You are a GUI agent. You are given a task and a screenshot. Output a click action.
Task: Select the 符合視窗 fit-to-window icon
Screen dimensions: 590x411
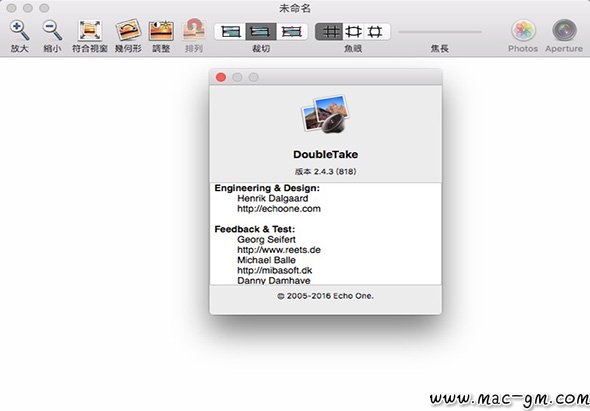tap(90, 30)
